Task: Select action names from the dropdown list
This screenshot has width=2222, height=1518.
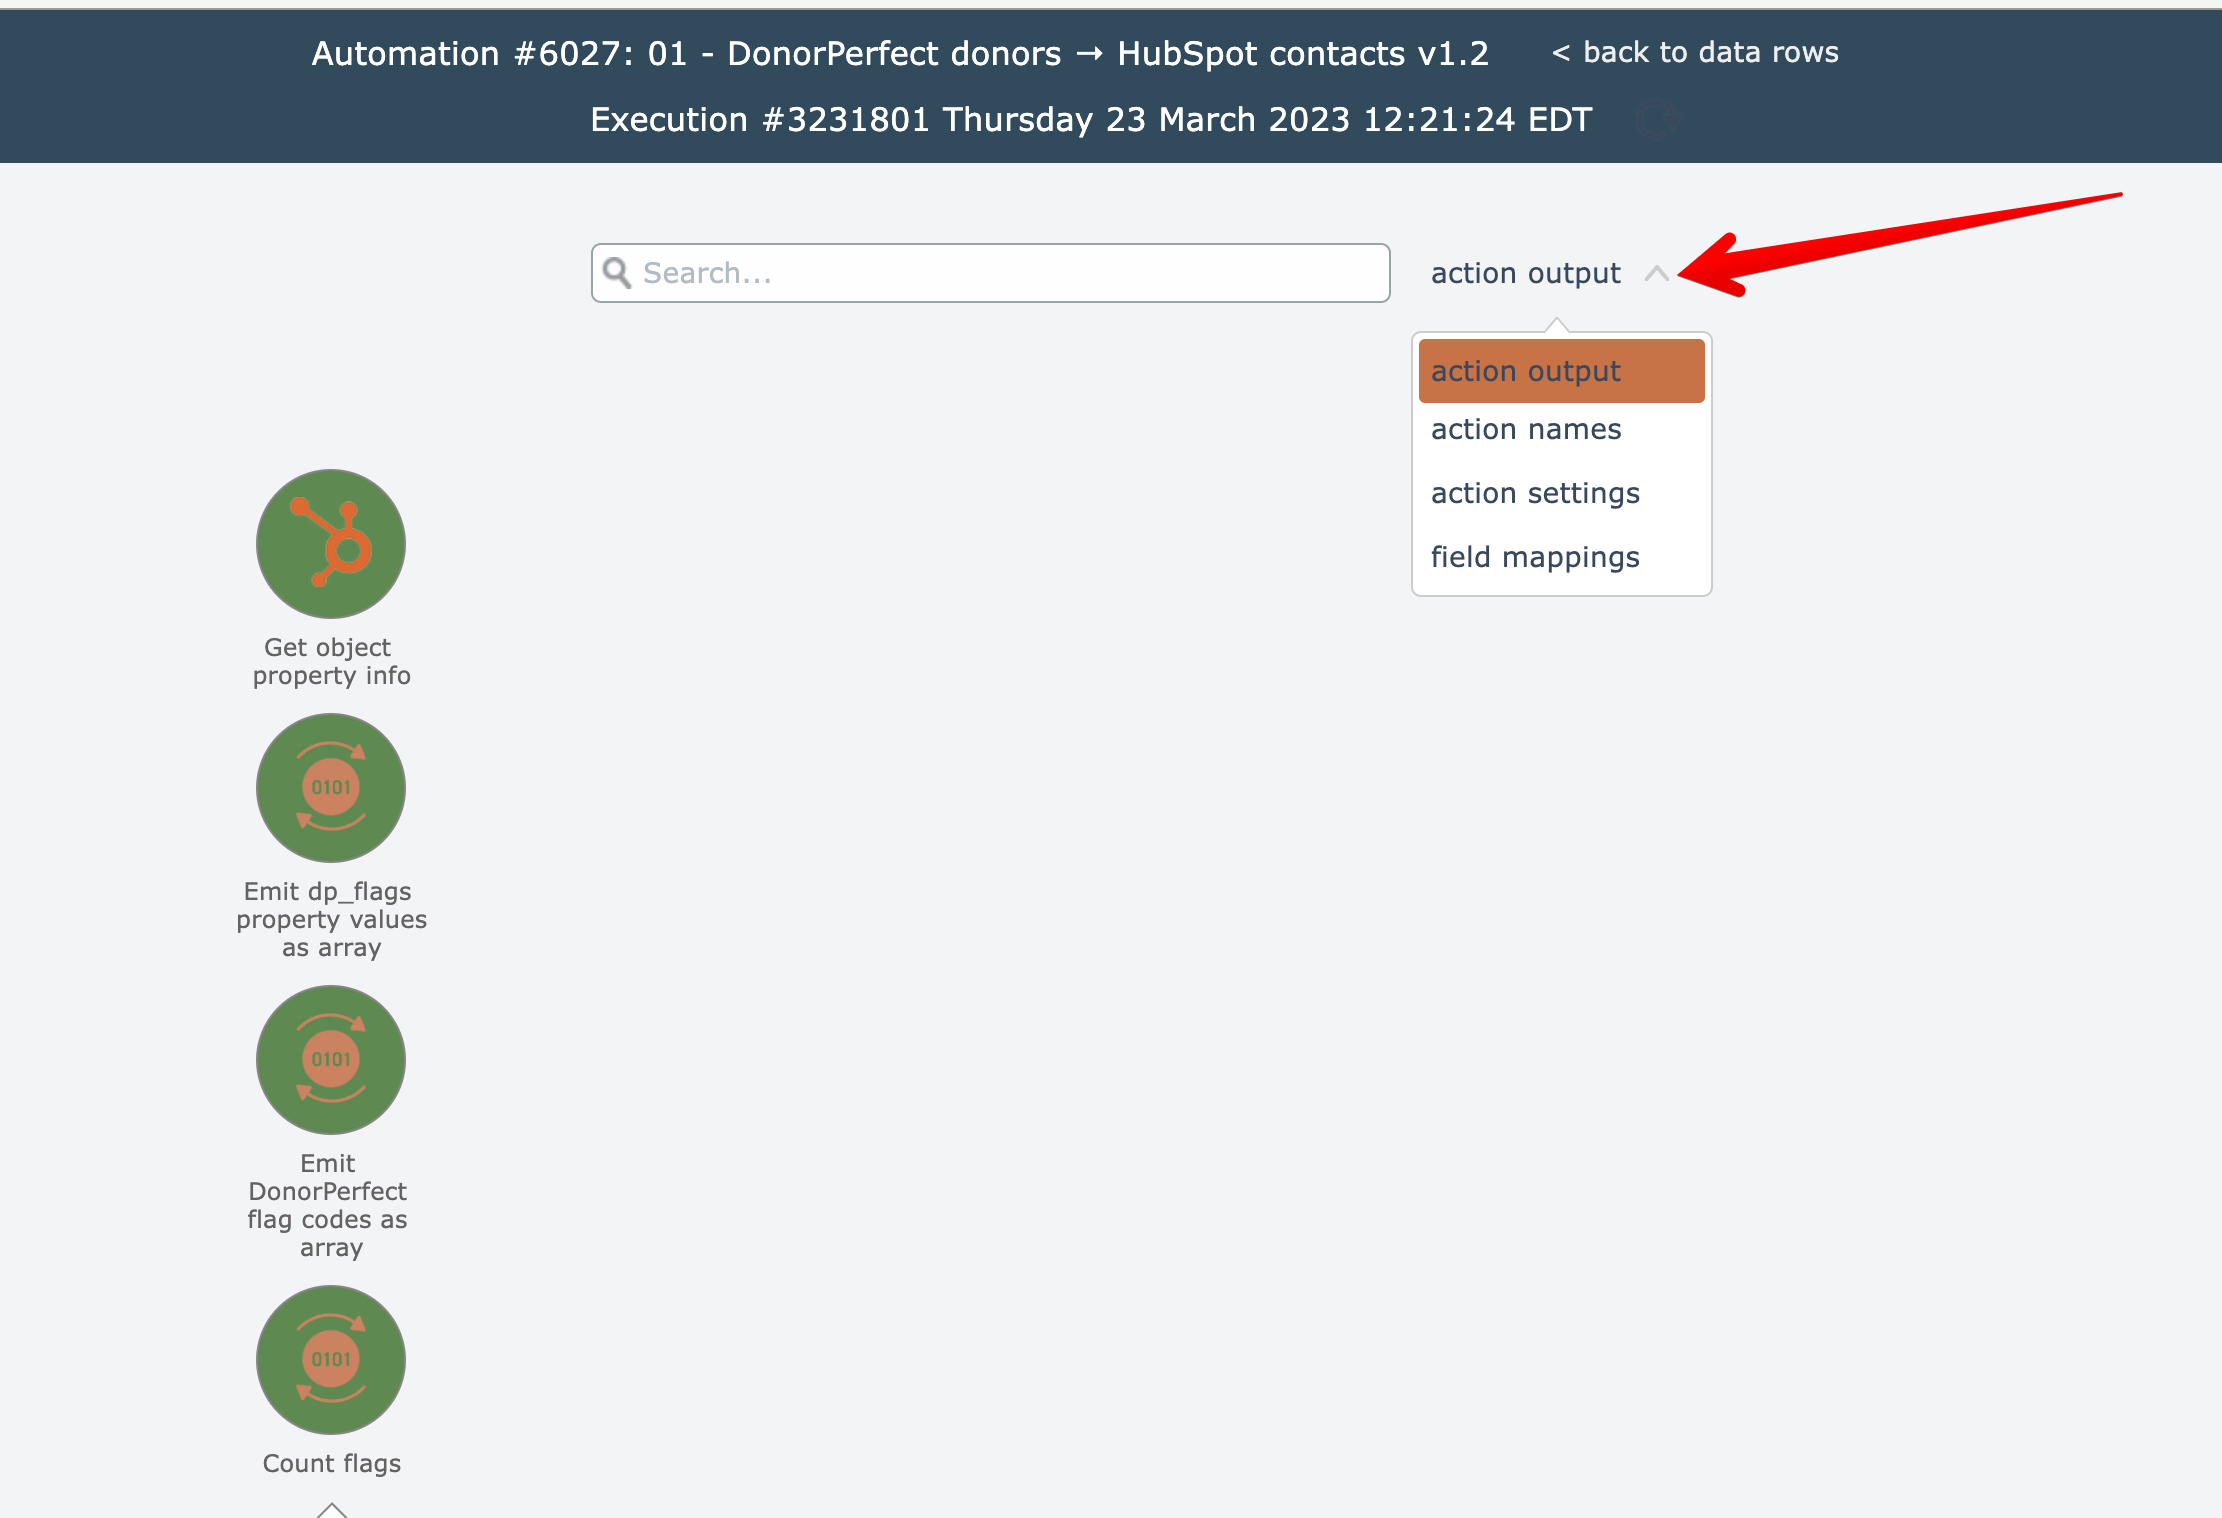Action: tap(1526, 430)
